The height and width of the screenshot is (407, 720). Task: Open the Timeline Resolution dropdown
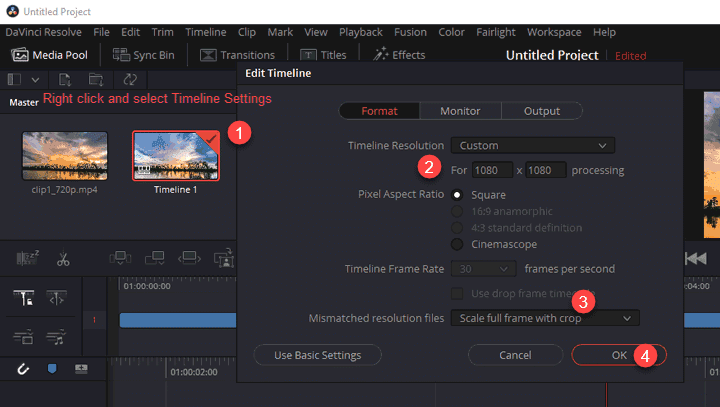pyautogui.click(x=533, y=146)
